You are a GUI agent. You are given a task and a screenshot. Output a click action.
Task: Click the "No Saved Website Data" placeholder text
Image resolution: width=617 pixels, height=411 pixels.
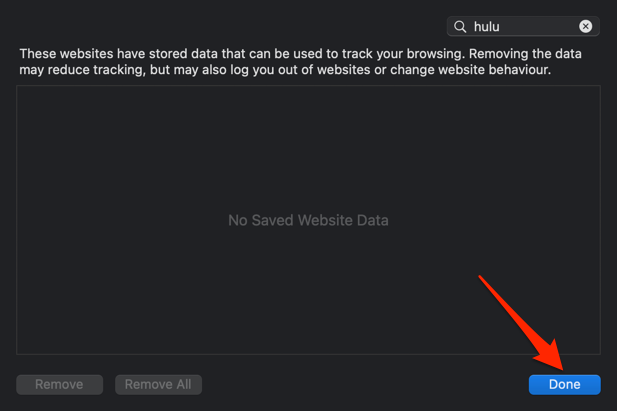[308, 220]
